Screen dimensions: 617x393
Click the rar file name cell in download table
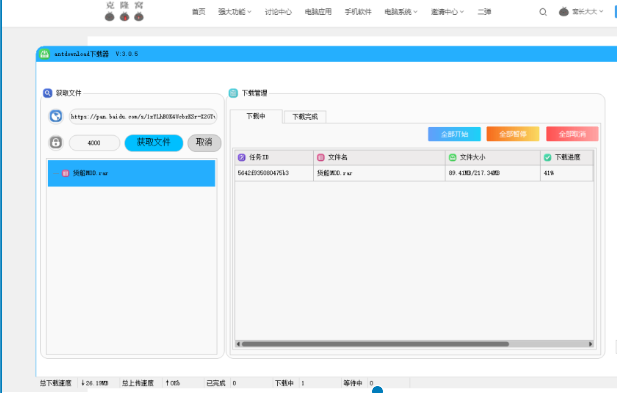tap(379, 173)
